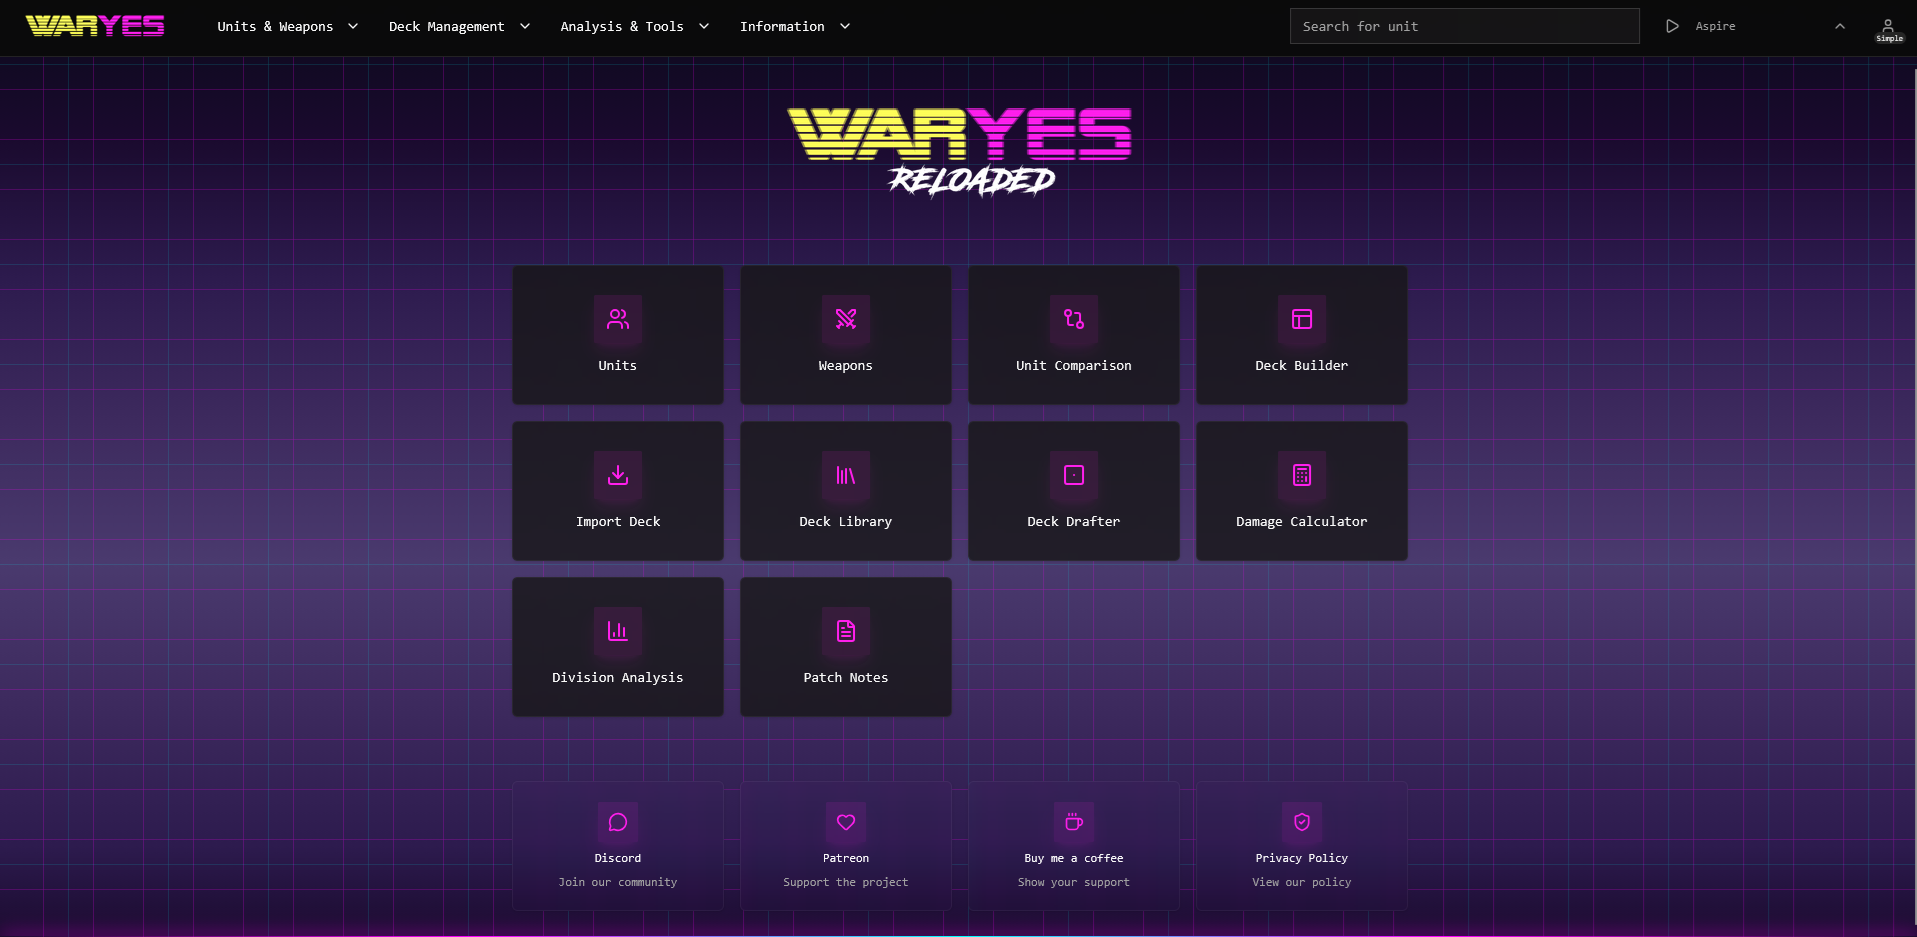Expand the Units & Weapons dropdown
This screenshot has height=937, width=1917.
click(287, 26)
